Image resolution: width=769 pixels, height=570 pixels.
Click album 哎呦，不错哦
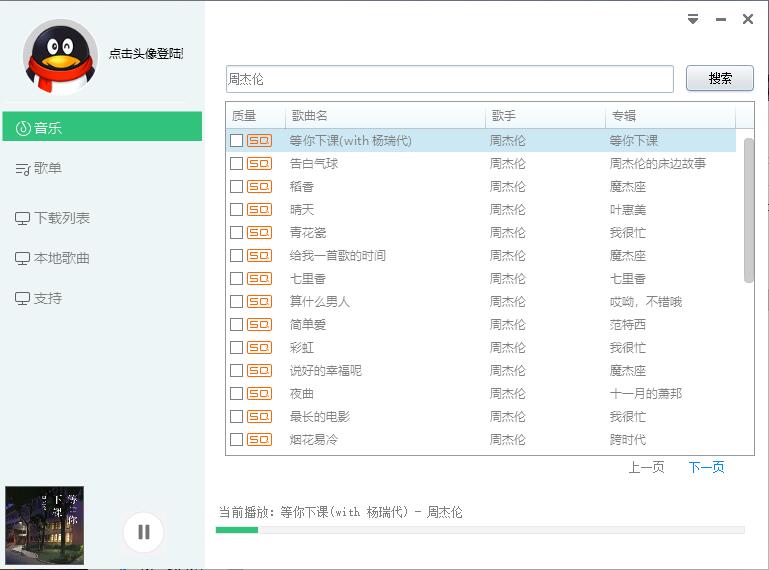coord(646,301)
